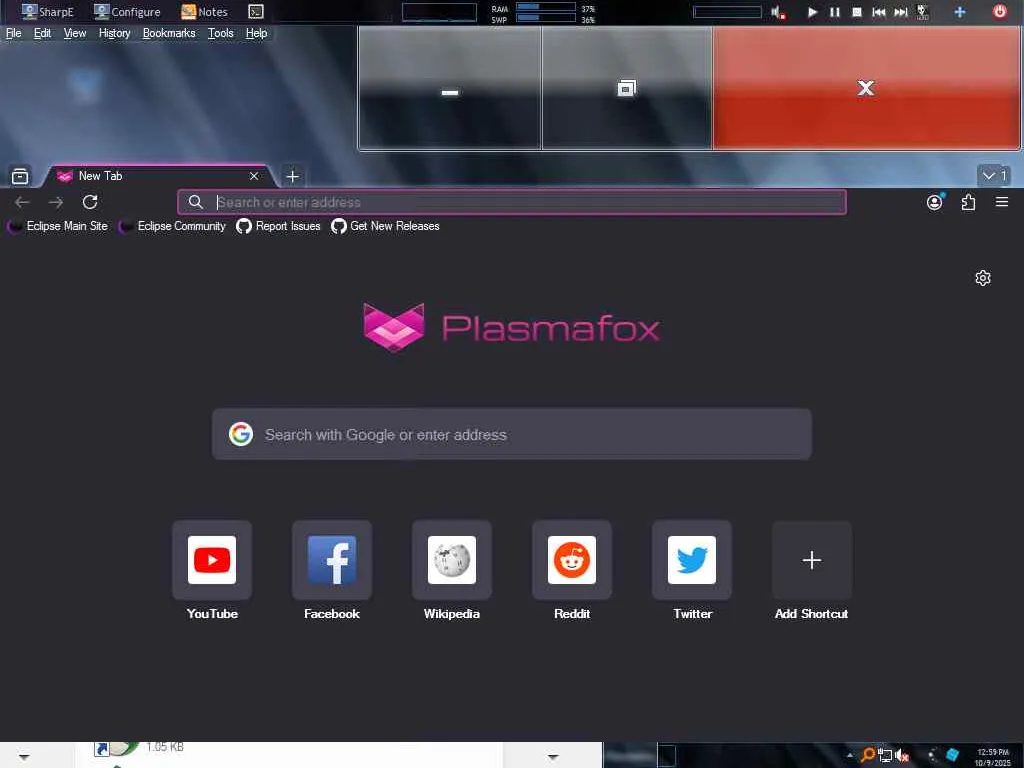Open the hamburger application menu
The image size is (1024, 768).
pos(1002,202)
